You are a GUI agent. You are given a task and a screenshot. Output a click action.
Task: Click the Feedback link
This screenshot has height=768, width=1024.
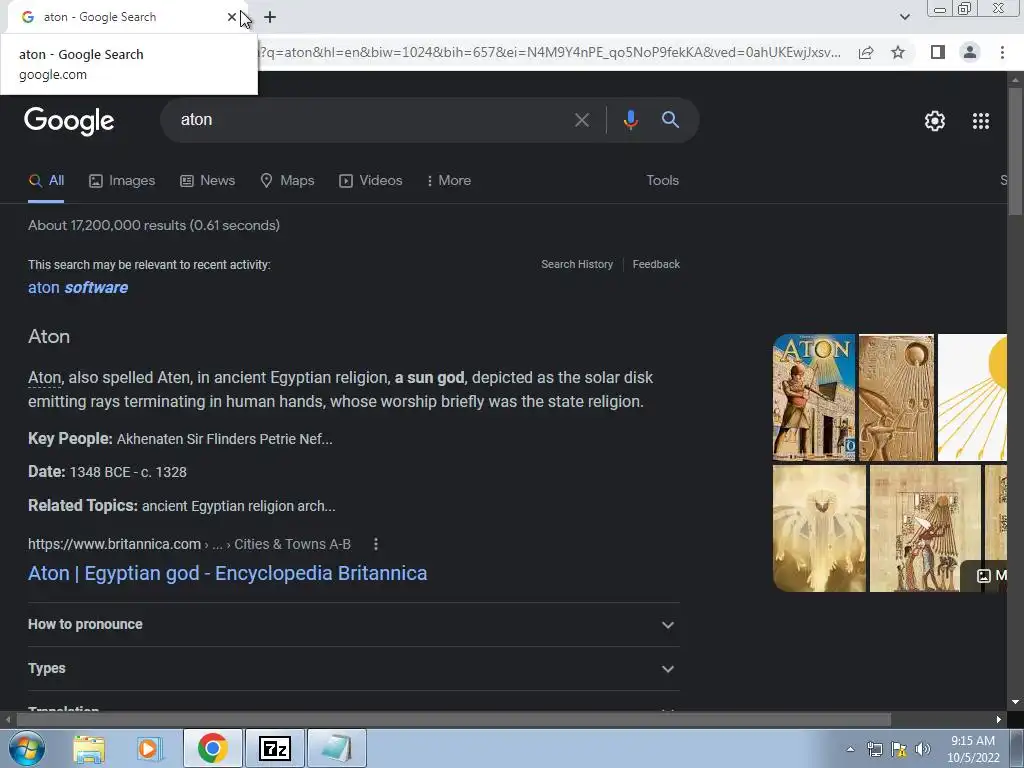coord(656,264)
